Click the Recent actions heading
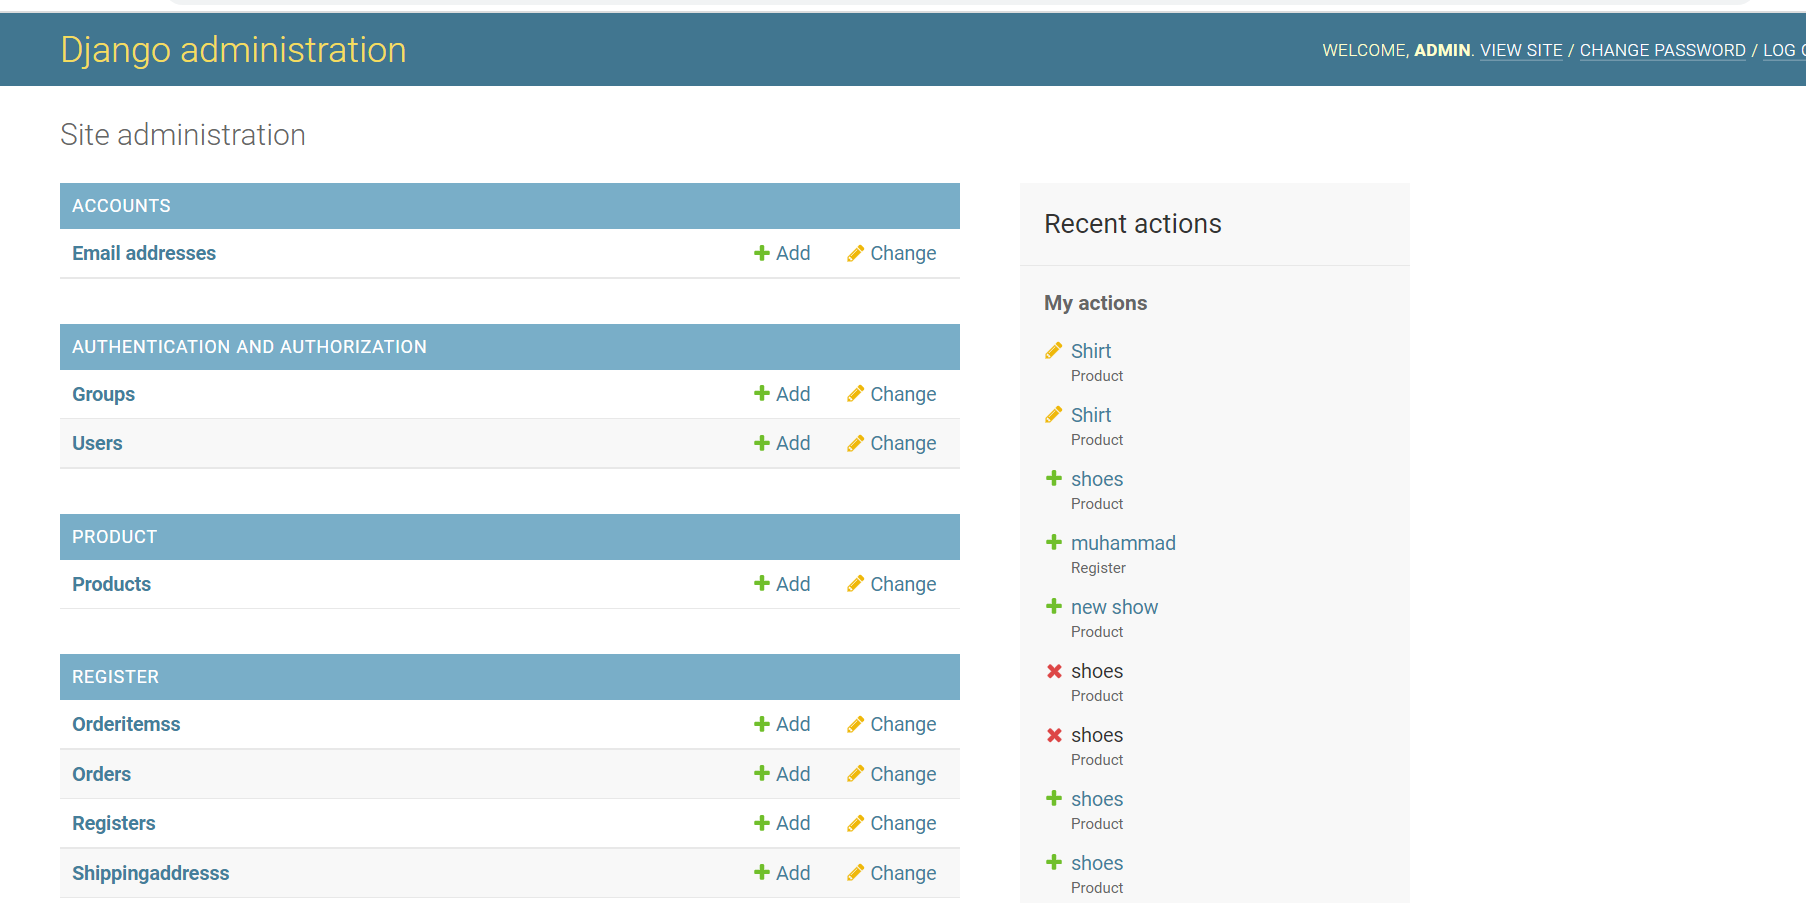1806x903 pixels. (1133, 224)
